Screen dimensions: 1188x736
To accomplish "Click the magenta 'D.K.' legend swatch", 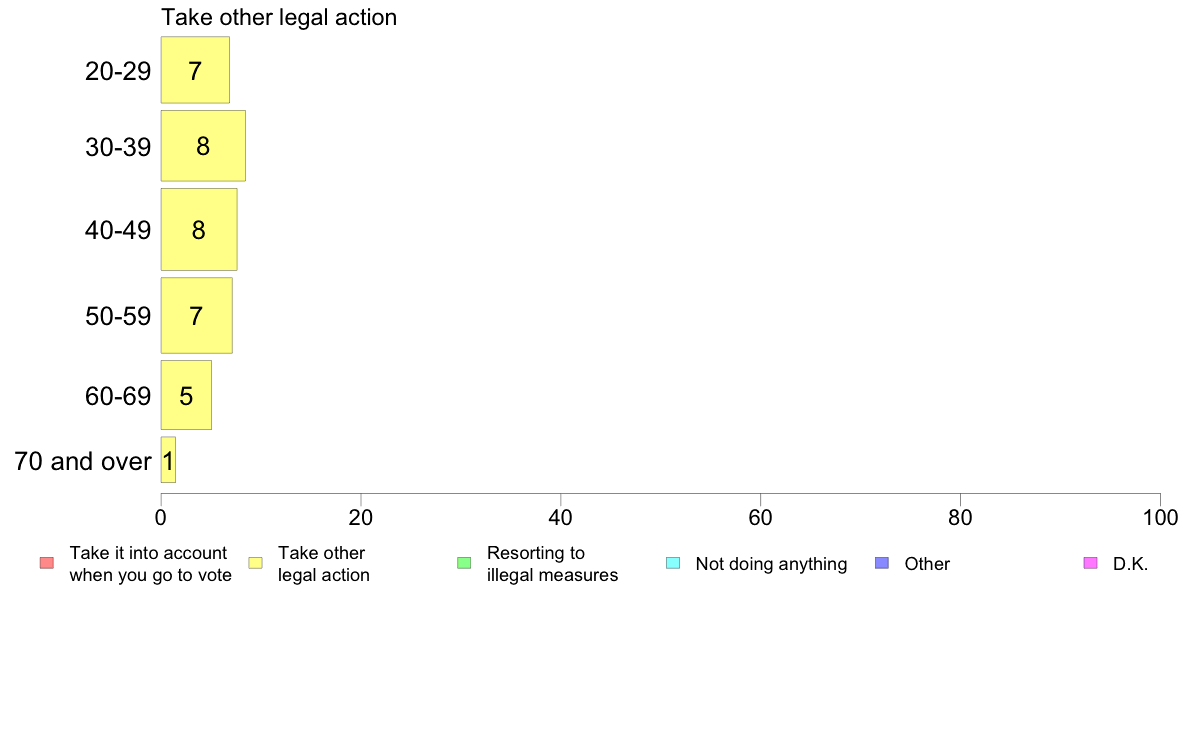I will 1091,563.
